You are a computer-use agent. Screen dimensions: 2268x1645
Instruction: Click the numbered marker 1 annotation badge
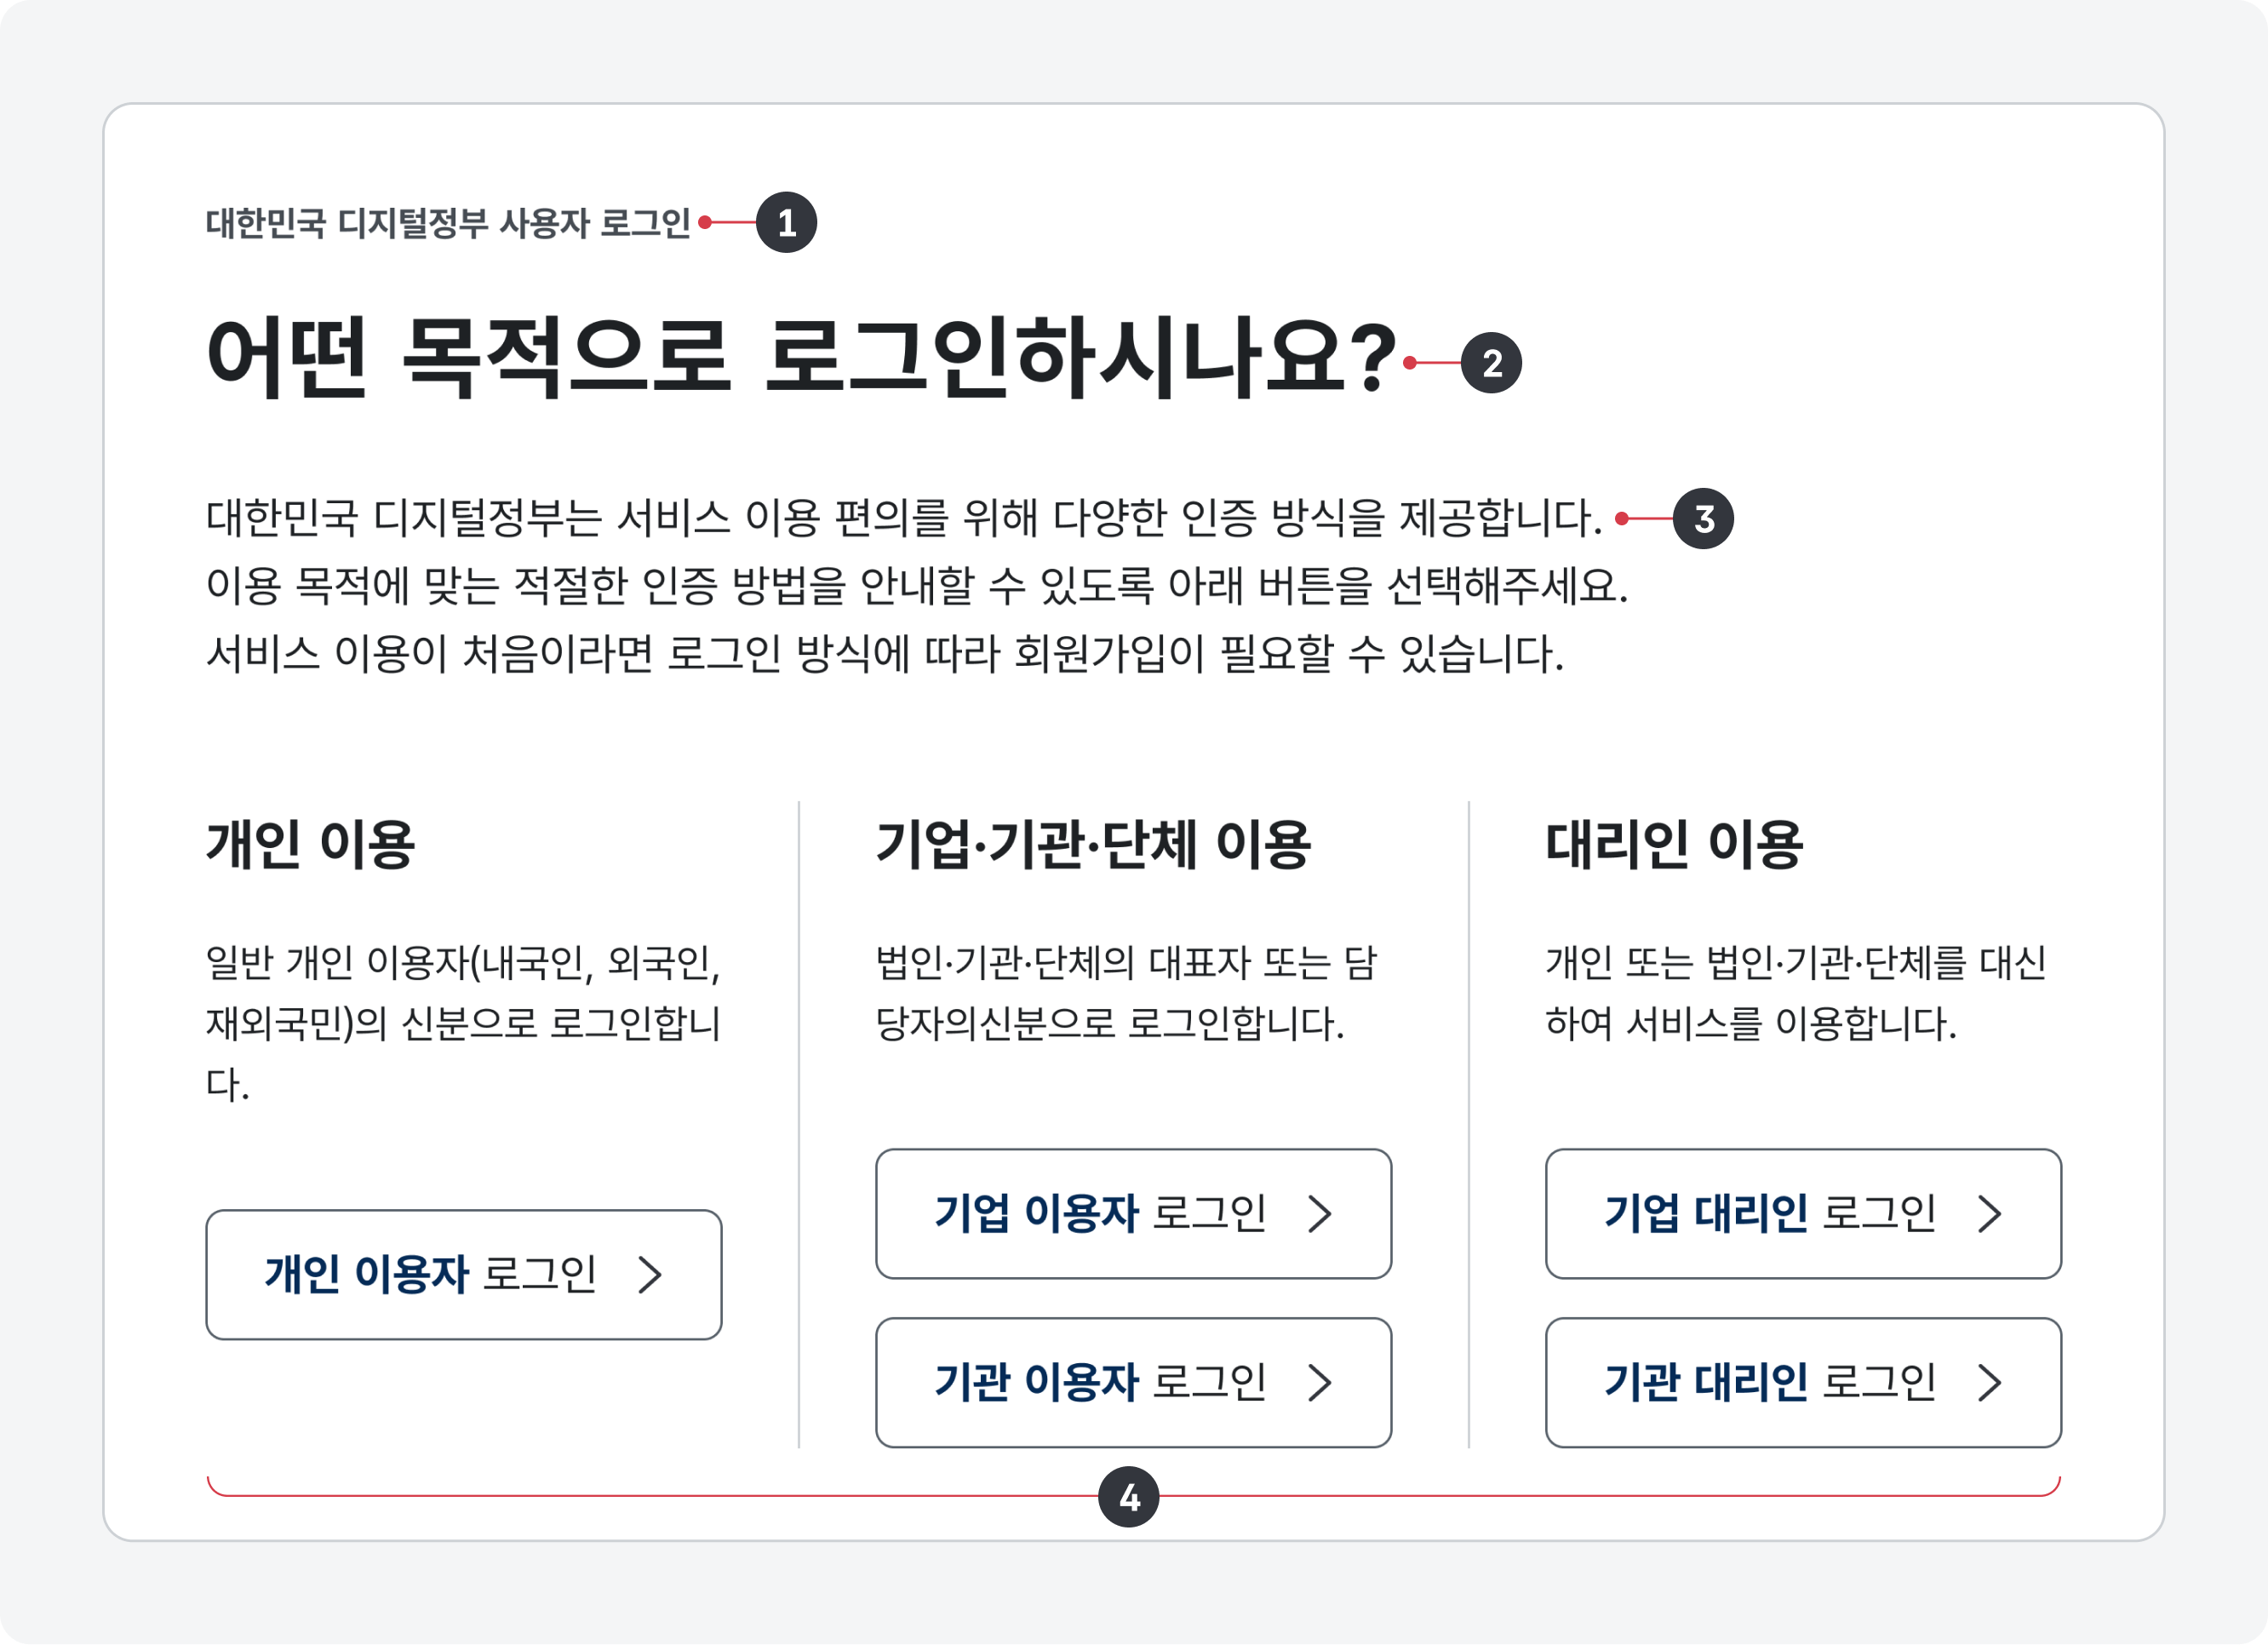(x=789, y=220)
